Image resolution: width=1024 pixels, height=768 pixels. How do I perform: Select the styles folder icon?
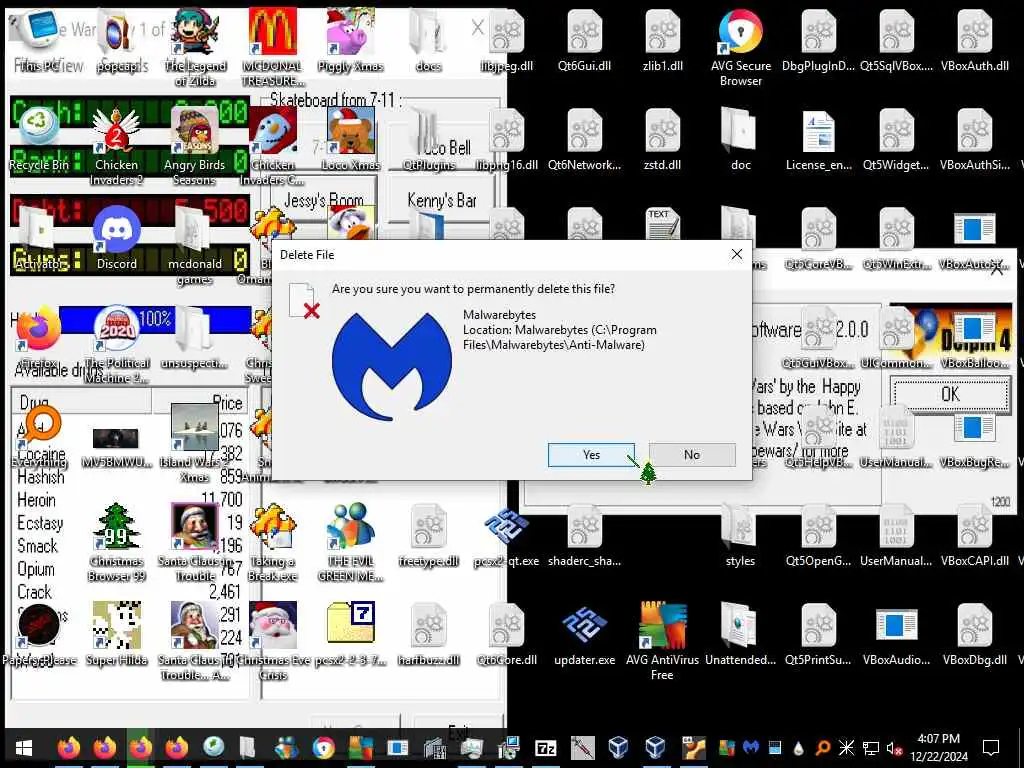[740, 536]
